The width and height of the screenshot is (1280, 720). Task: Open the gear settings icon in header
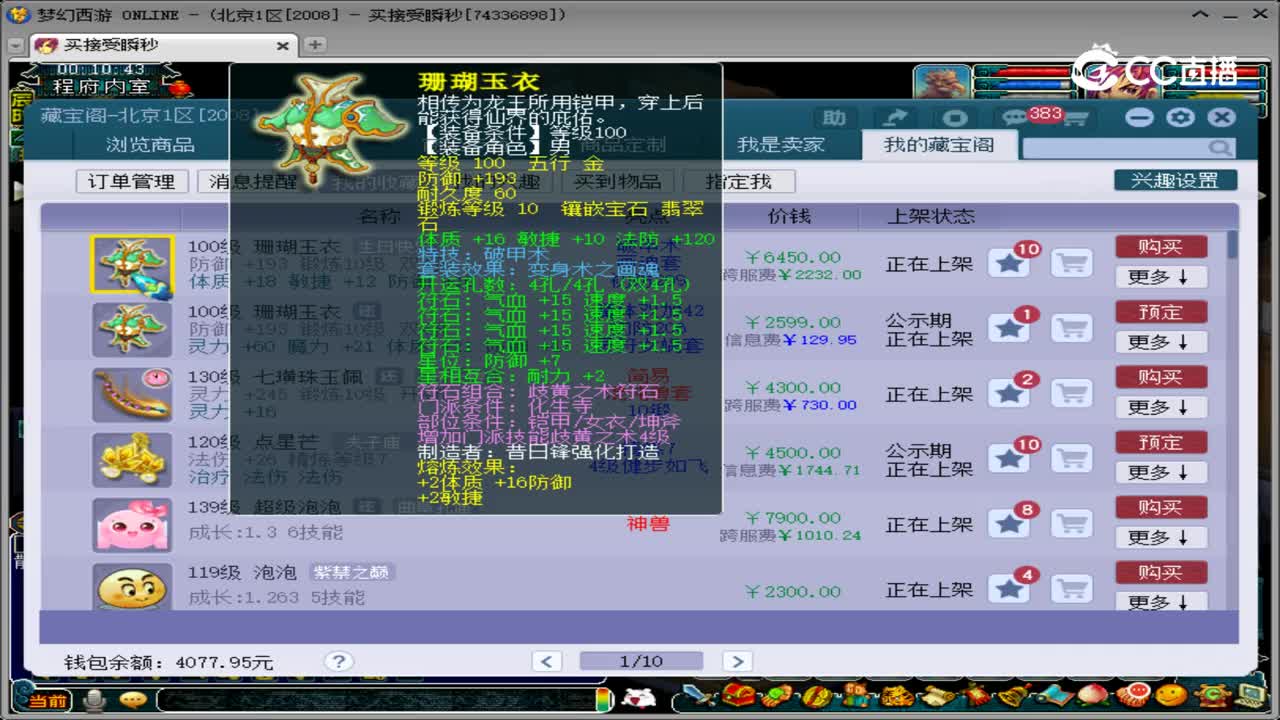(x=1180, y=117)
